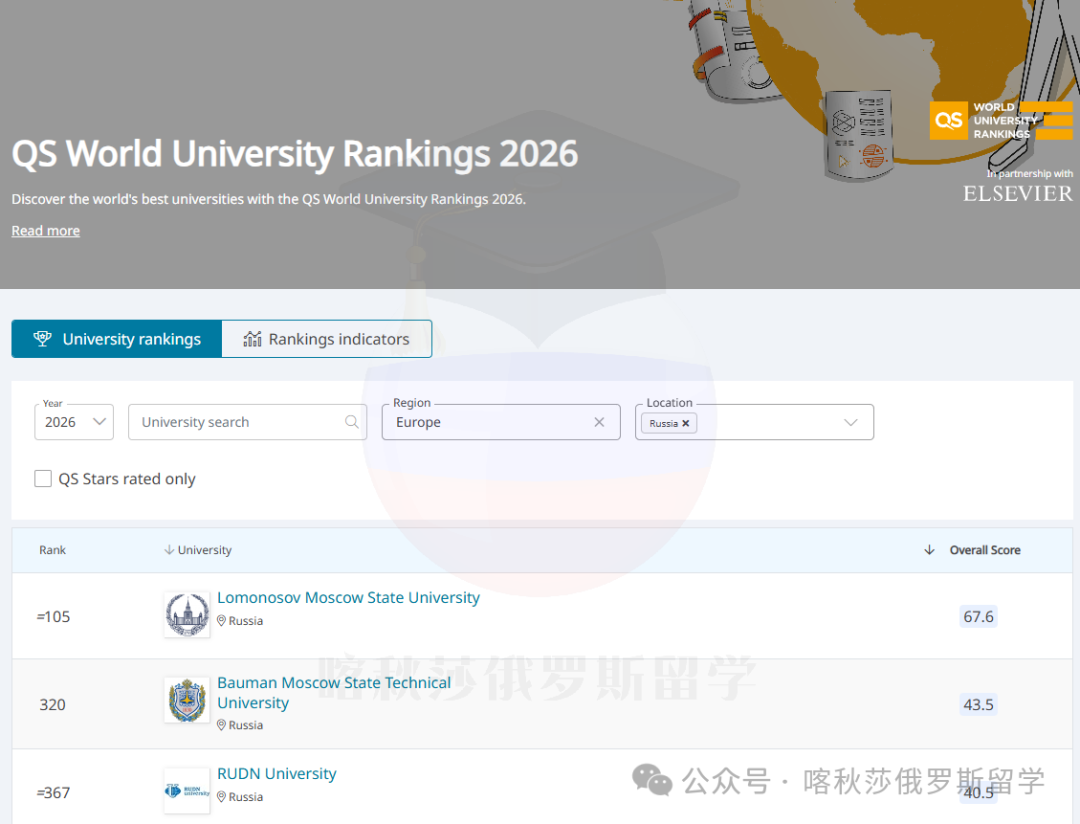Click the 67.6 overall score value
Image resolution: width=1080 pixels, height=824 pixels.
978,617
